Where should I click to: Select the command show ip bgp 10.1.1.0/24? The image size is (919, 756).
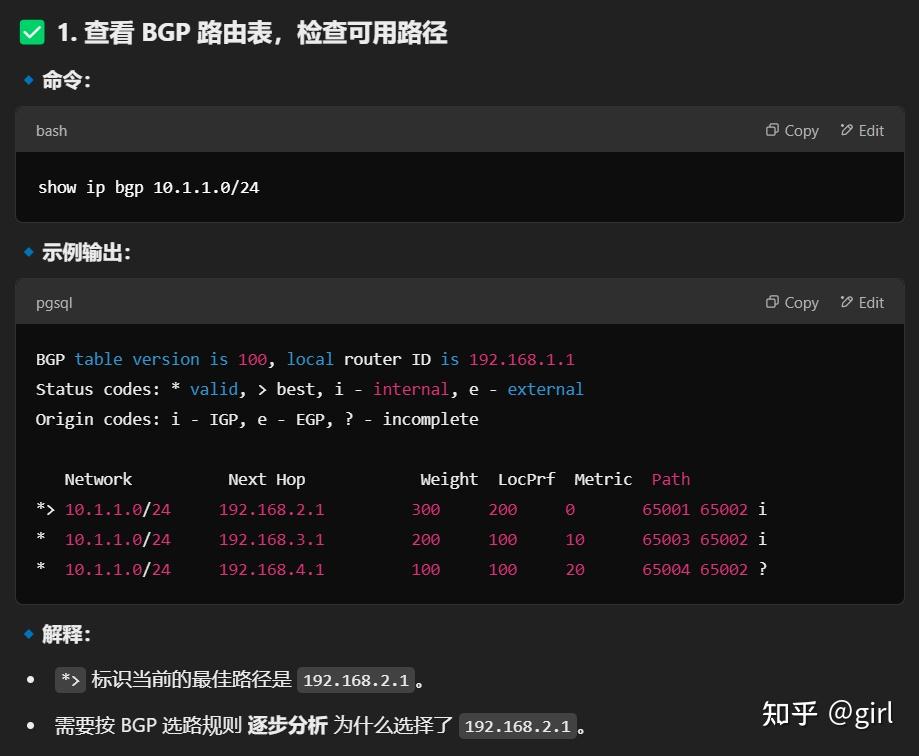[x=148, y=187]
